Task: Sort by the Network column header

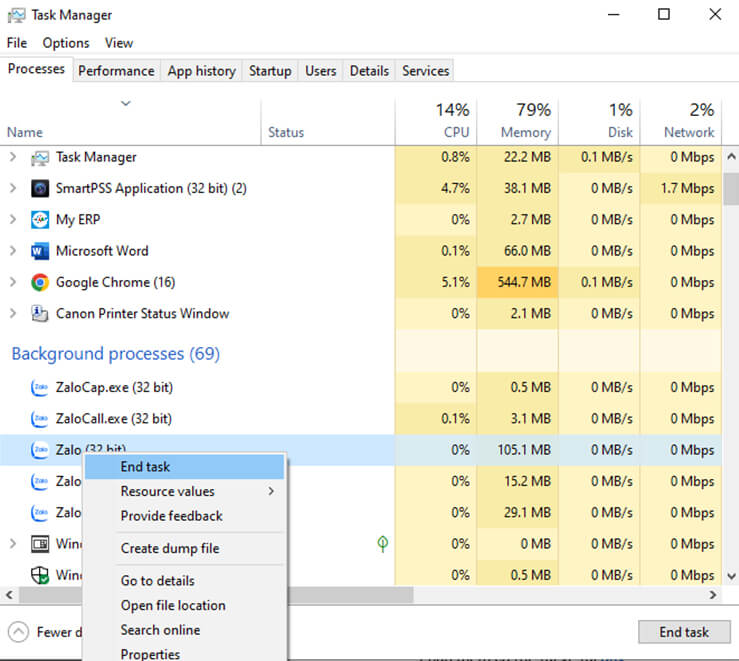Action: tap(681, 121)
